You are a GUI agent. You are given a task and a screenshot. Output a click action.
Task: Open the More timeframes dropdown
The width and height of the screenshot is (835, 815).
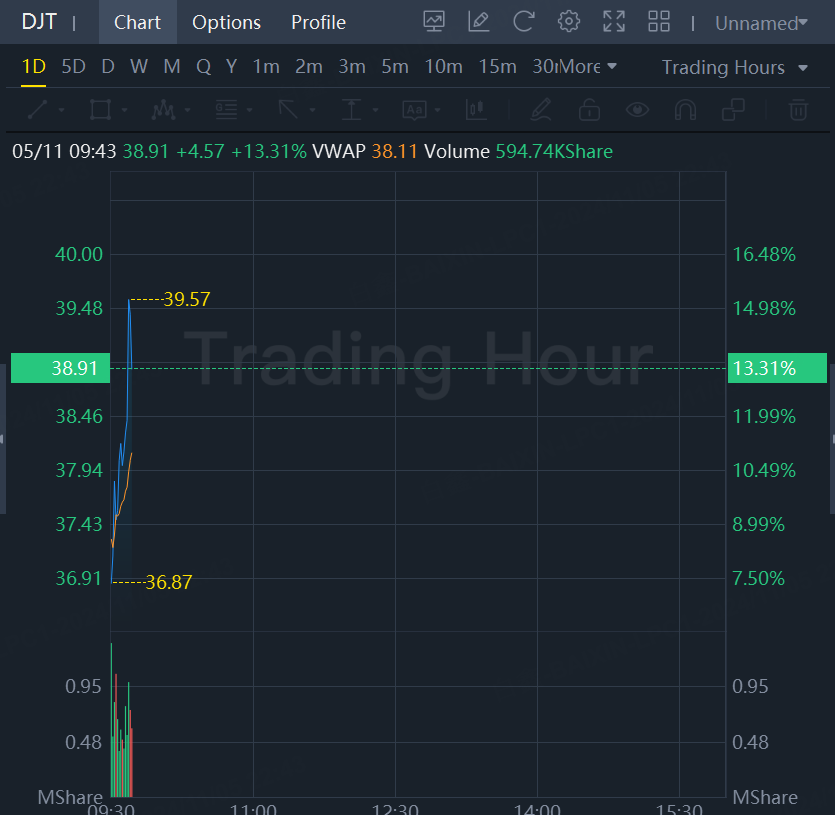[587, 67]
